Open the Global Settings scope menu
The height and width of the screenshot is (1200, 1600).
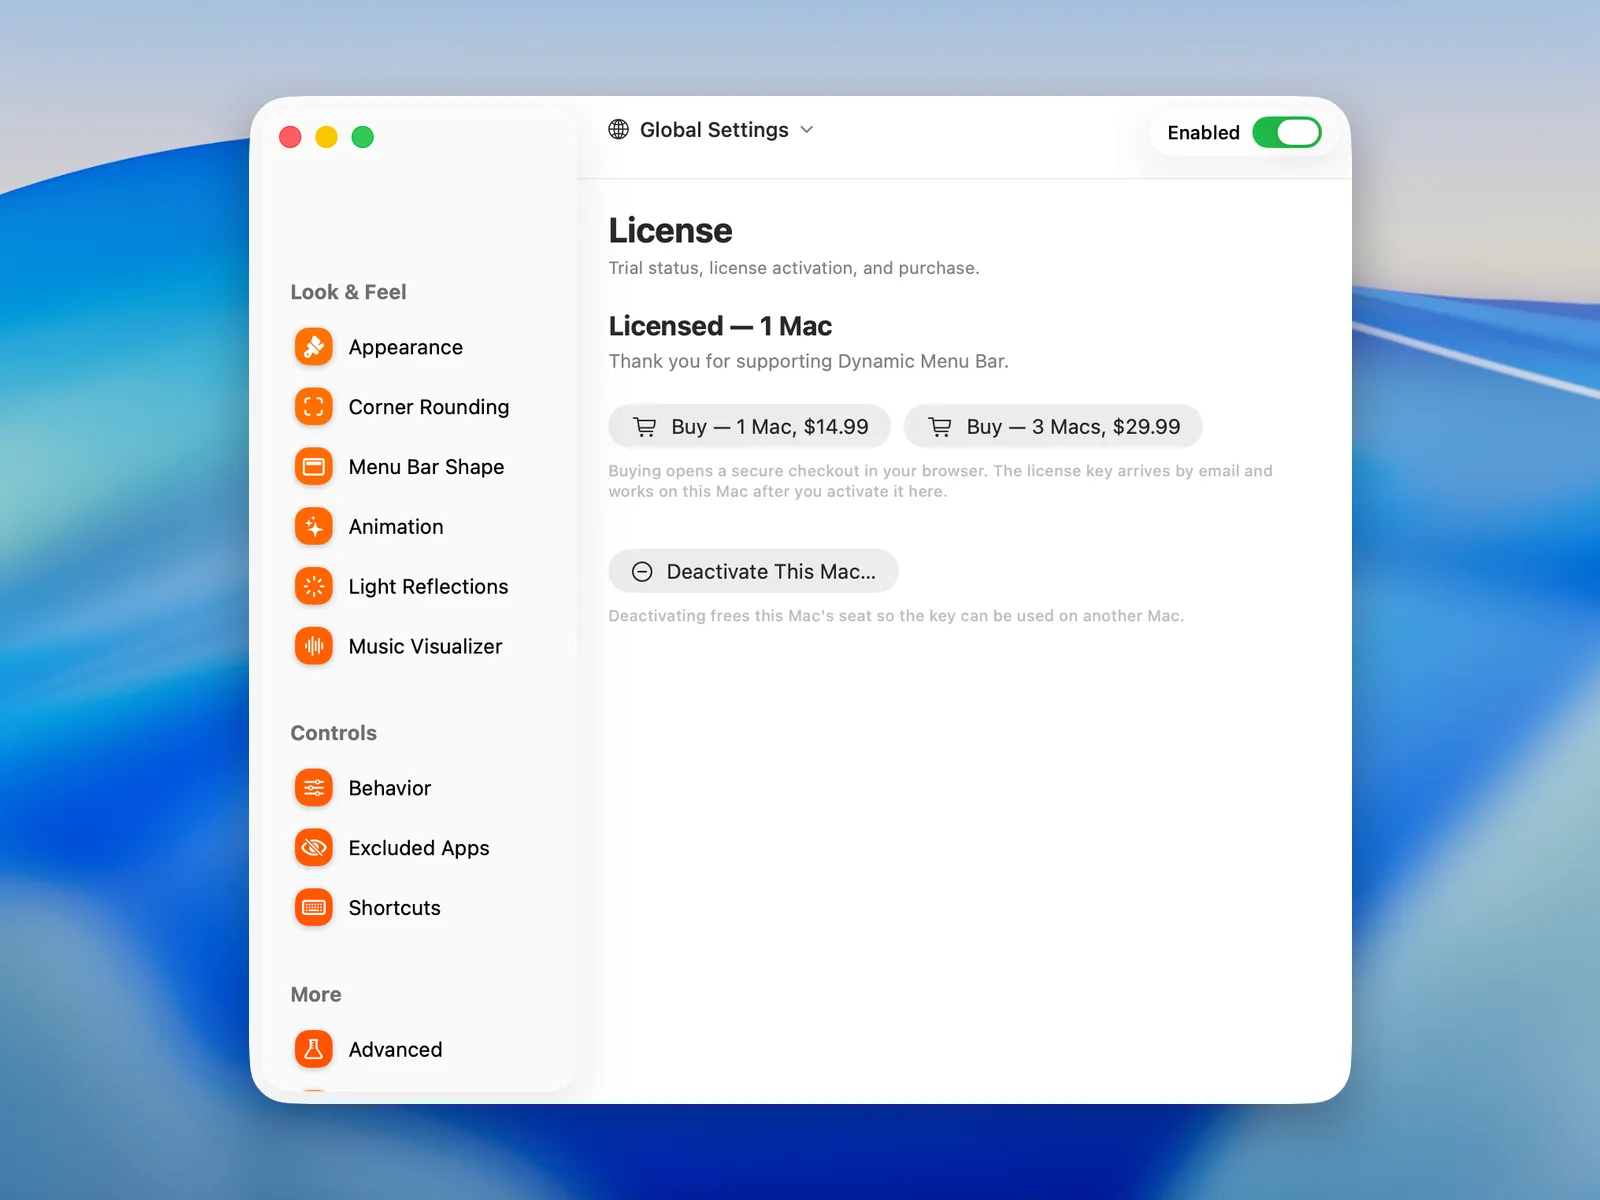(x=711, y=130)
